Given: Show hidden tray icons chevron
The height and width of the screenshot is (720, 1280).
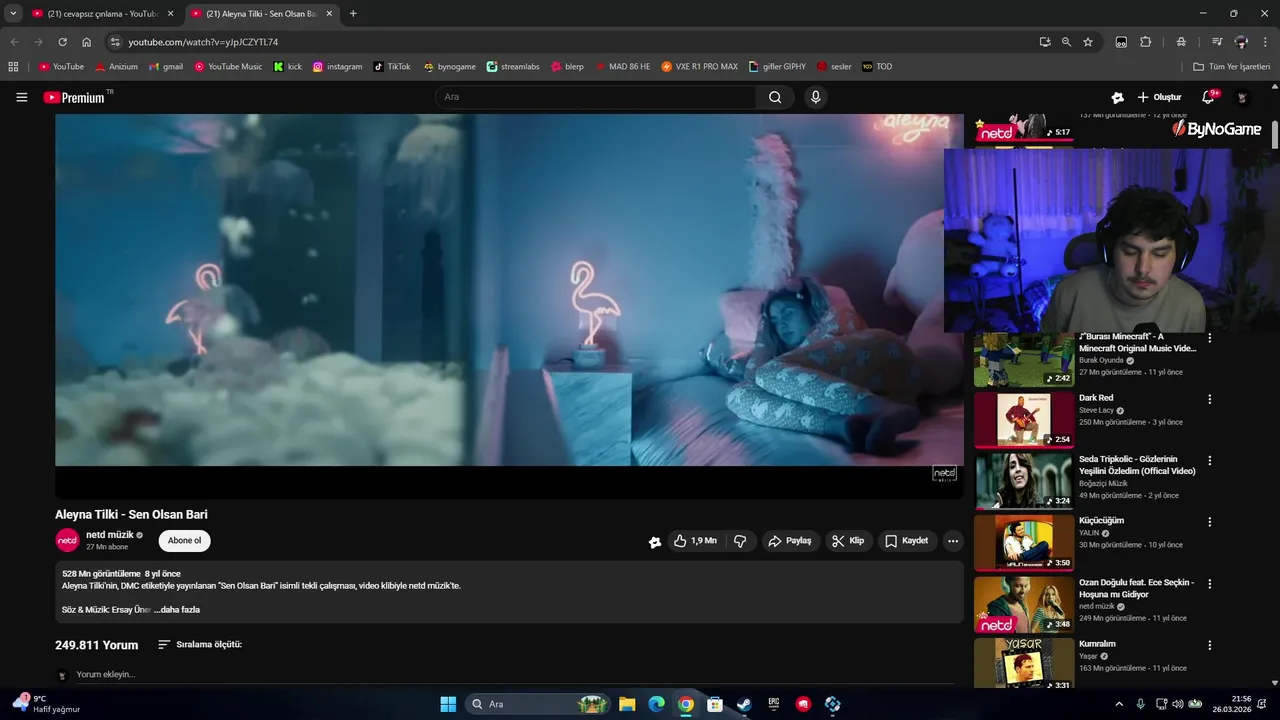Looking at the screenshot, I should (1119, 704).
